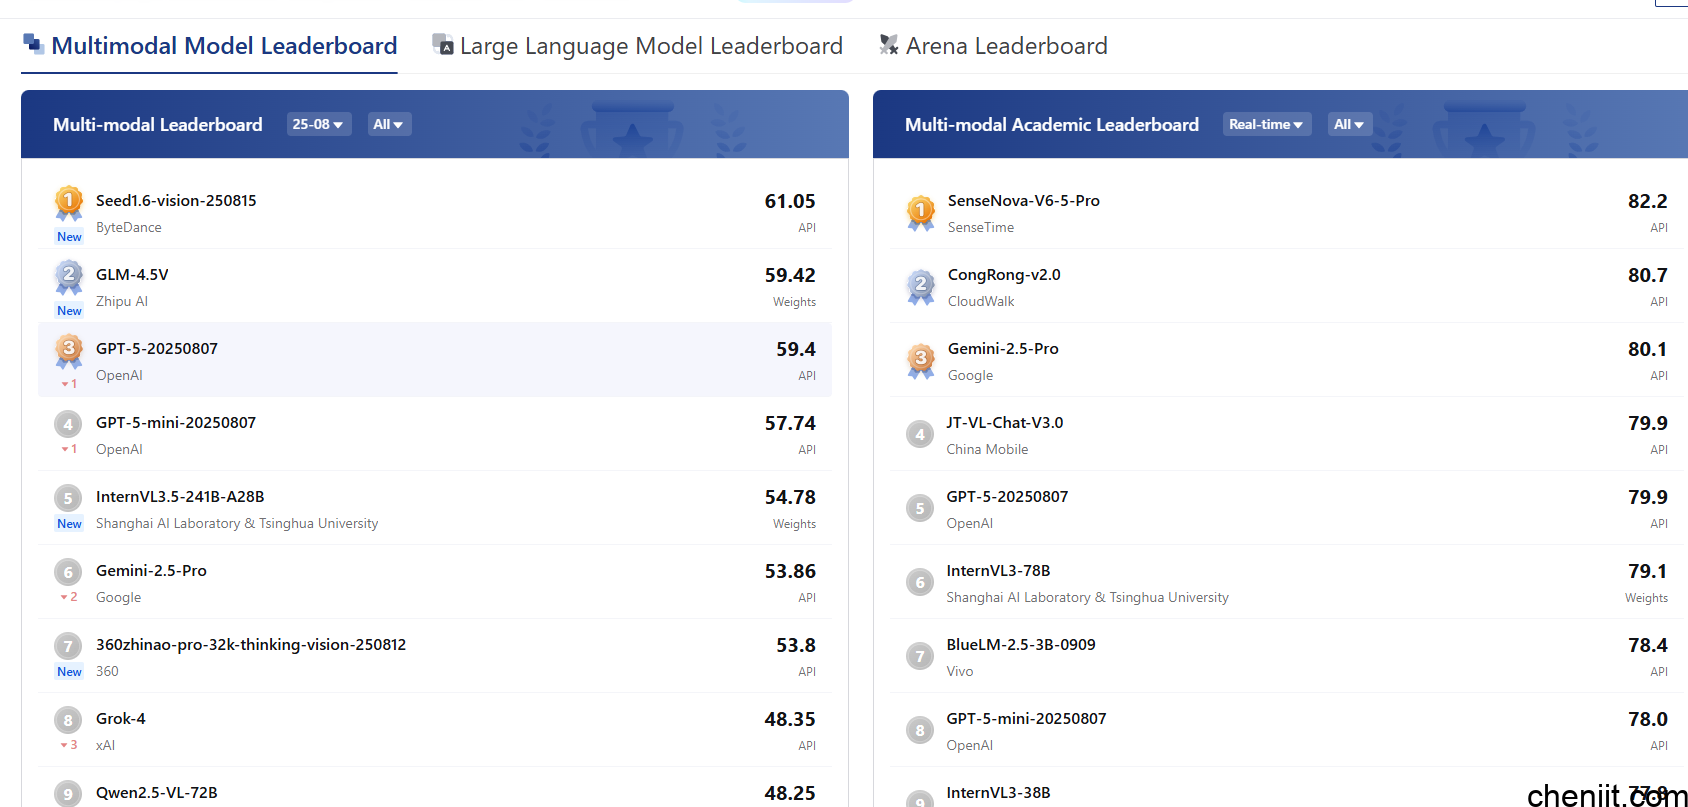Open the CongRong-v2.0 model entry
Viewport: 1688px width, 807px height.
click(x=1004, y=275)
